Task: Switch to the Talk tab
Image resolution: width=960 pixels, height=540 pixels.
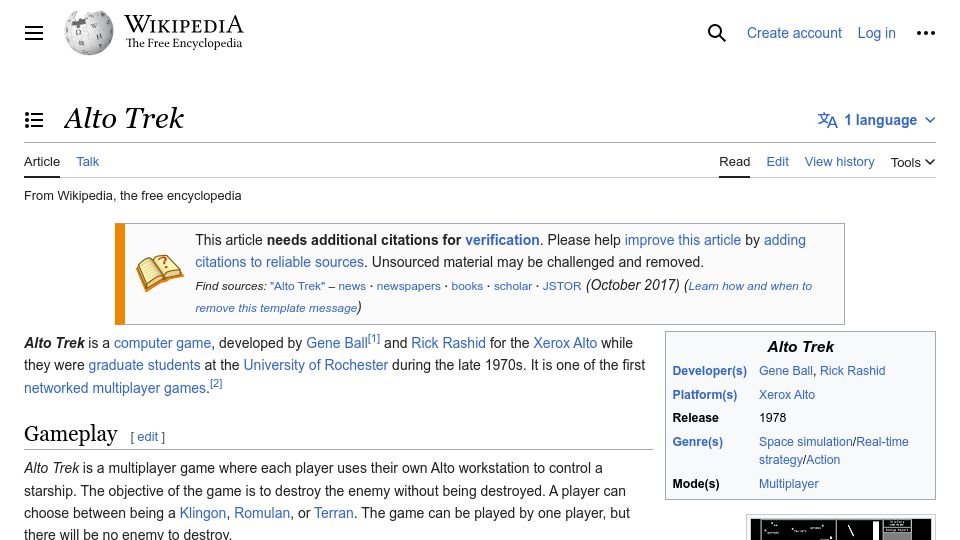Action: click(88, 162)
